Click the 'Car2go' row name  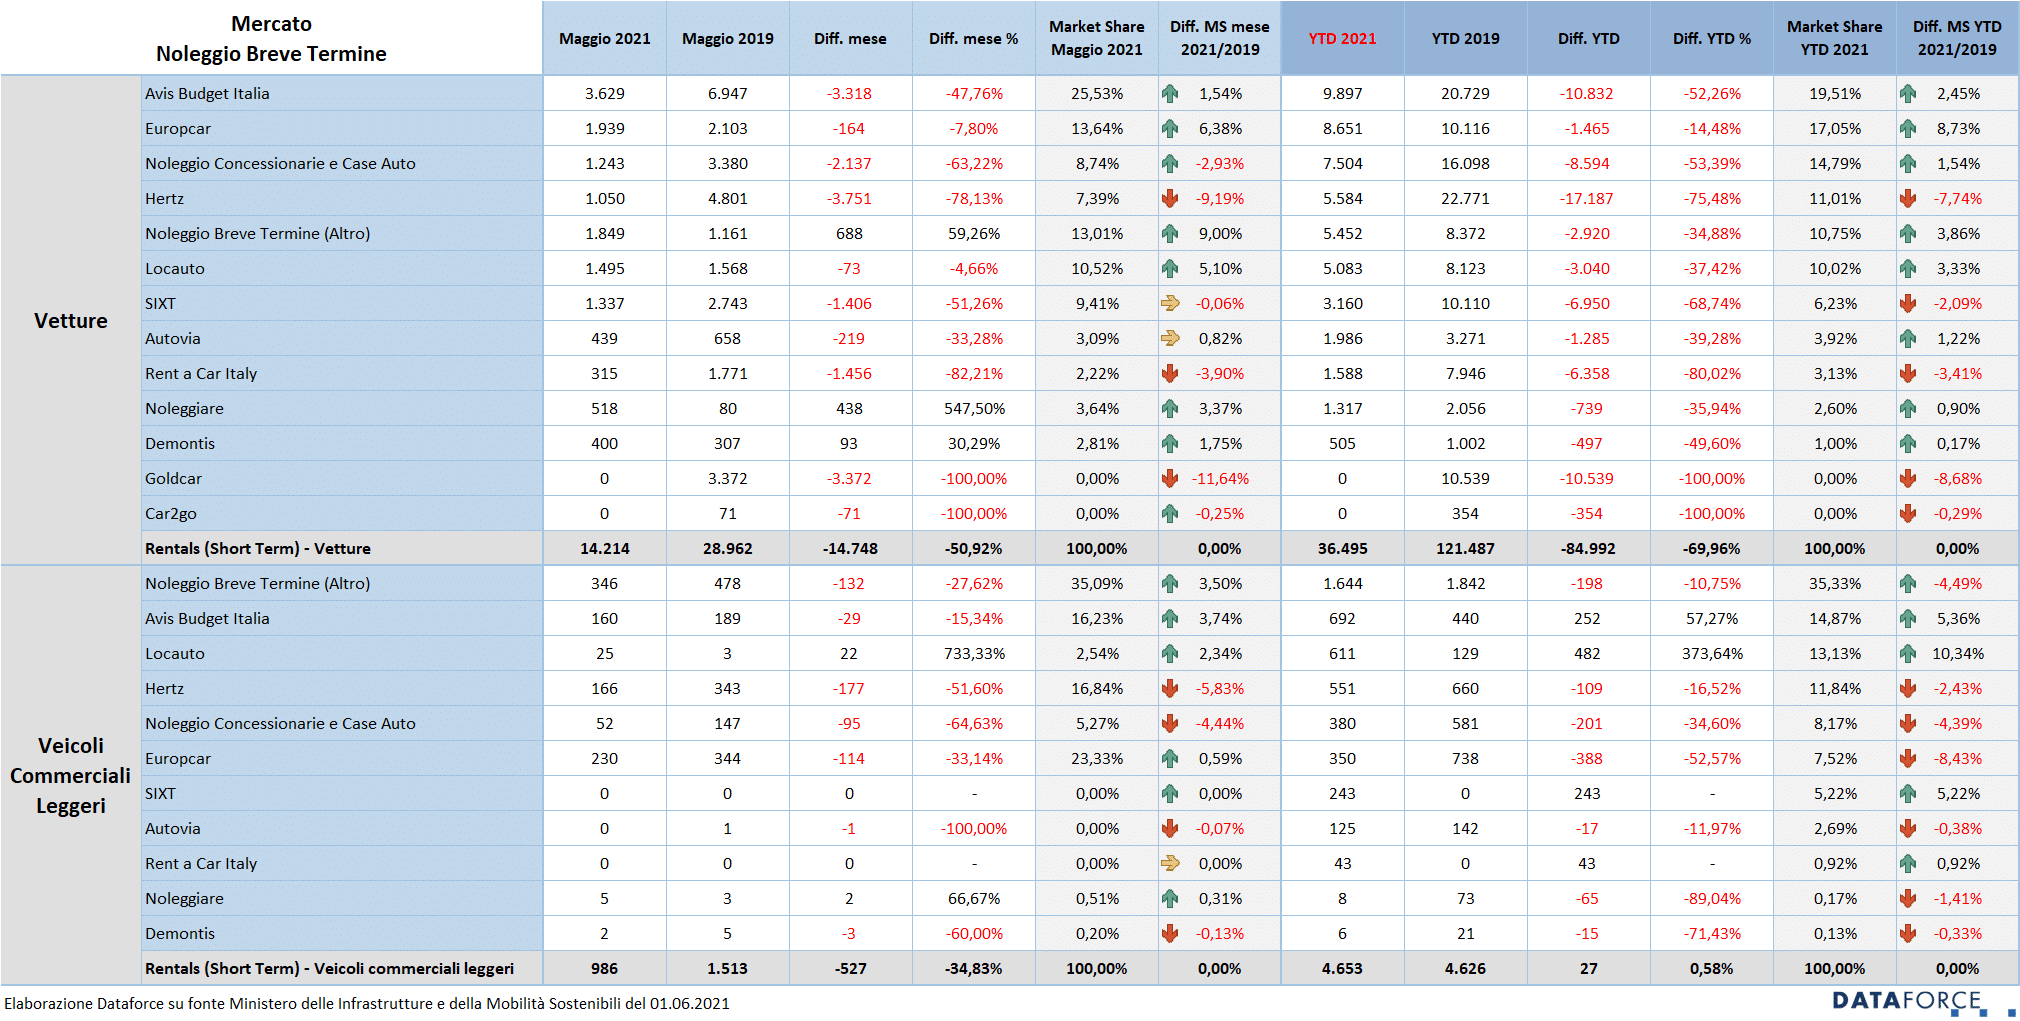coord(171,514)
